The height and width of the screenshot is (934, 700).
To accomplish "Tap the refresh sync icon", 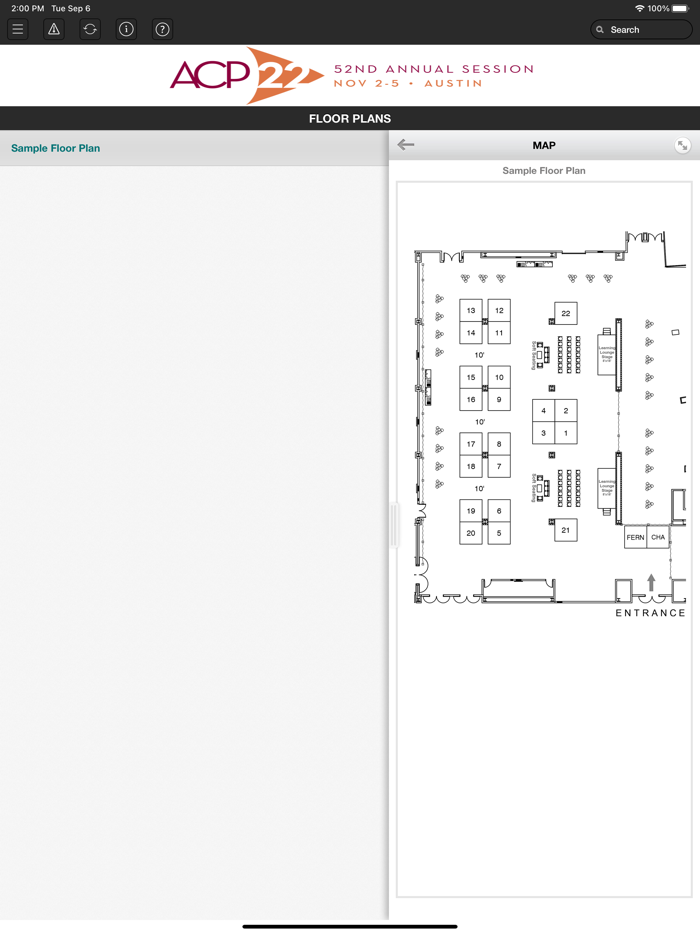I will pyautogui.click(x=90, y=29).
